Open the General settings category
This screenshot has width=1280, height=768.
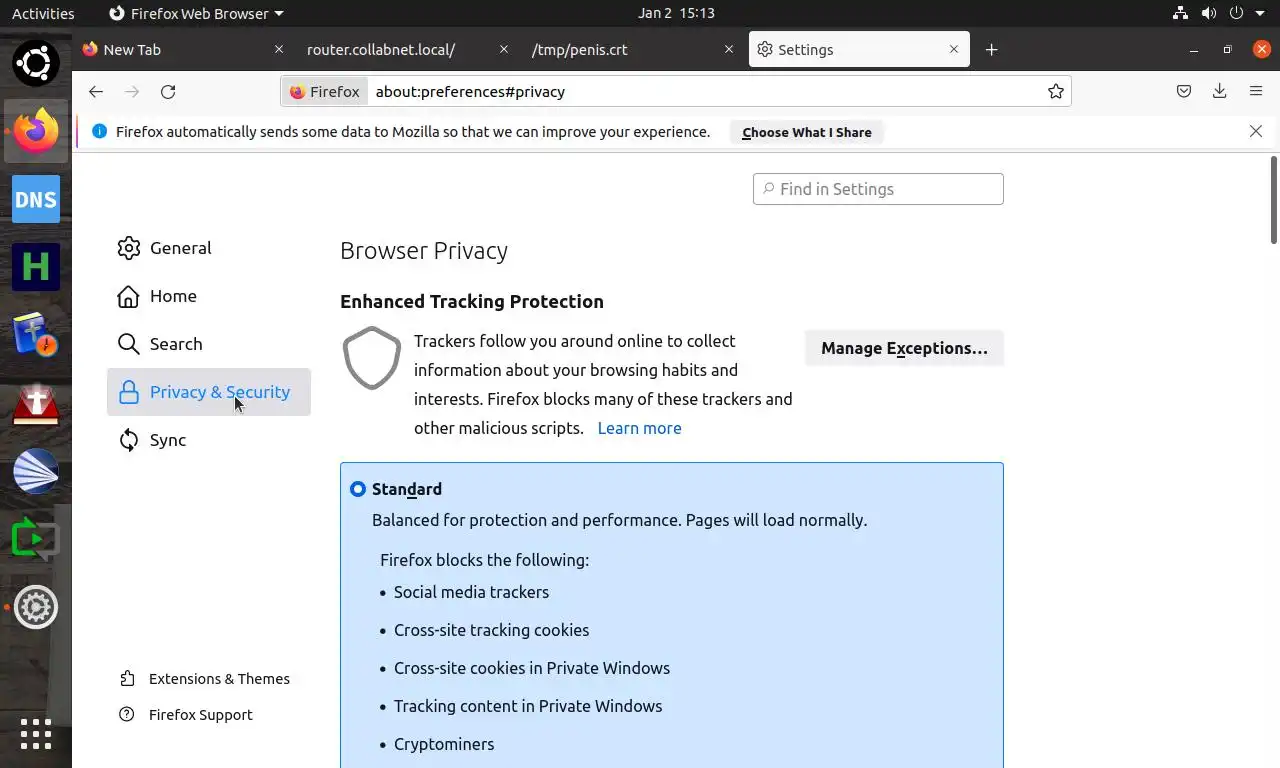(x=180, y=248)
